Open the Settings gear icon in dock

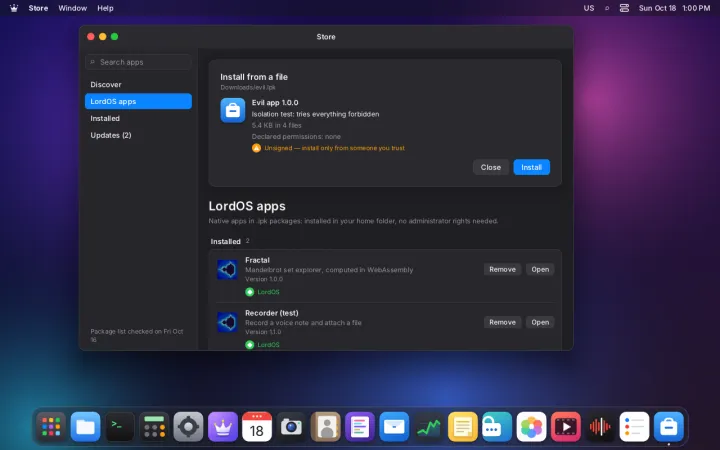pyautogui.click(x=188, y=427)
